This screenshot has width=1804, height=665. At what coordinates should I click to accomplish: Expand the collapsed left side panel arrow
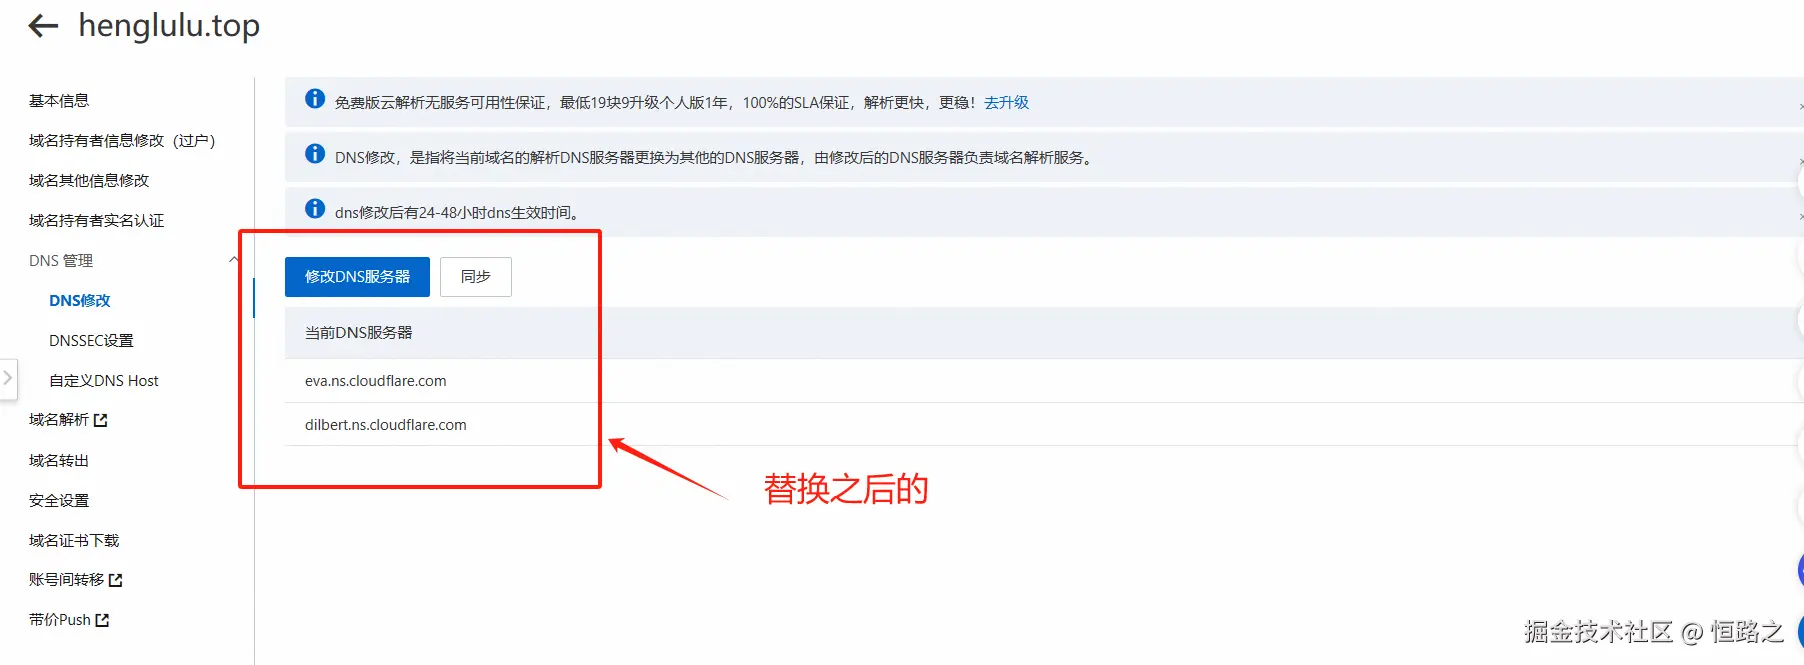pos(8,379)
